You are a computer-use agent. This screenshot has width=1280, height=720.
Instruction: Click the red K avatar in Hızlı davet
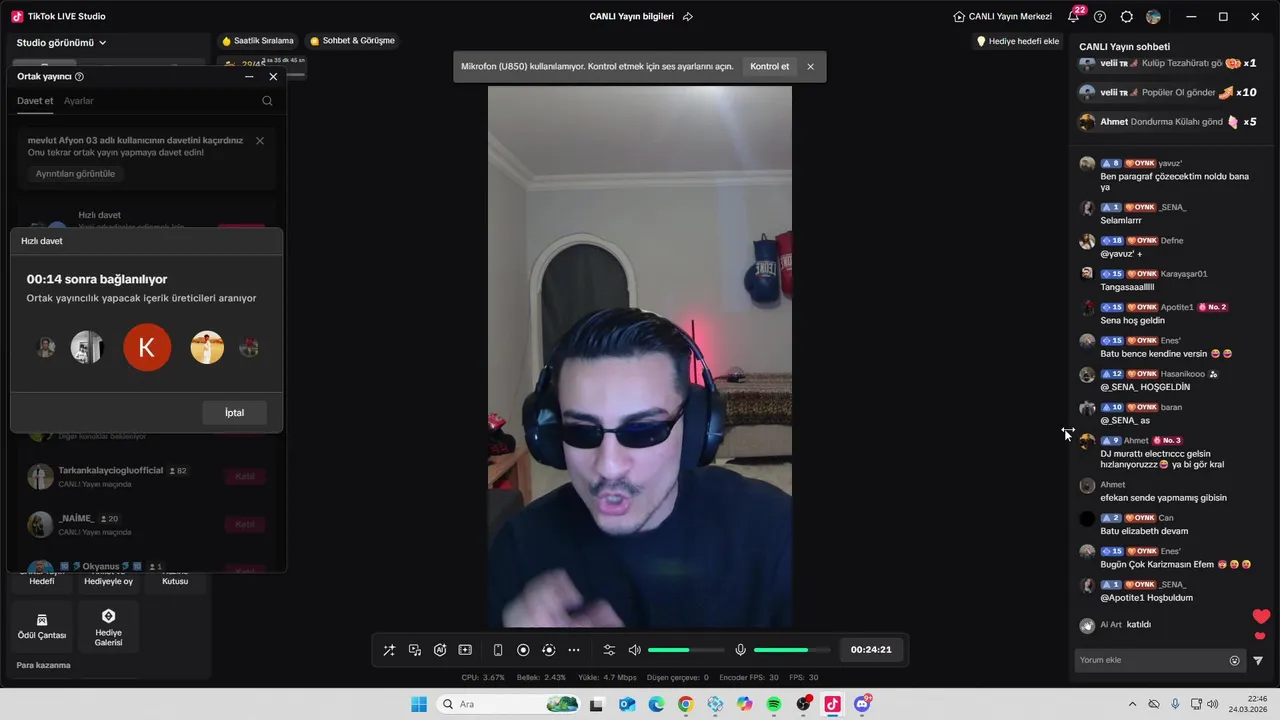[147, 347]
